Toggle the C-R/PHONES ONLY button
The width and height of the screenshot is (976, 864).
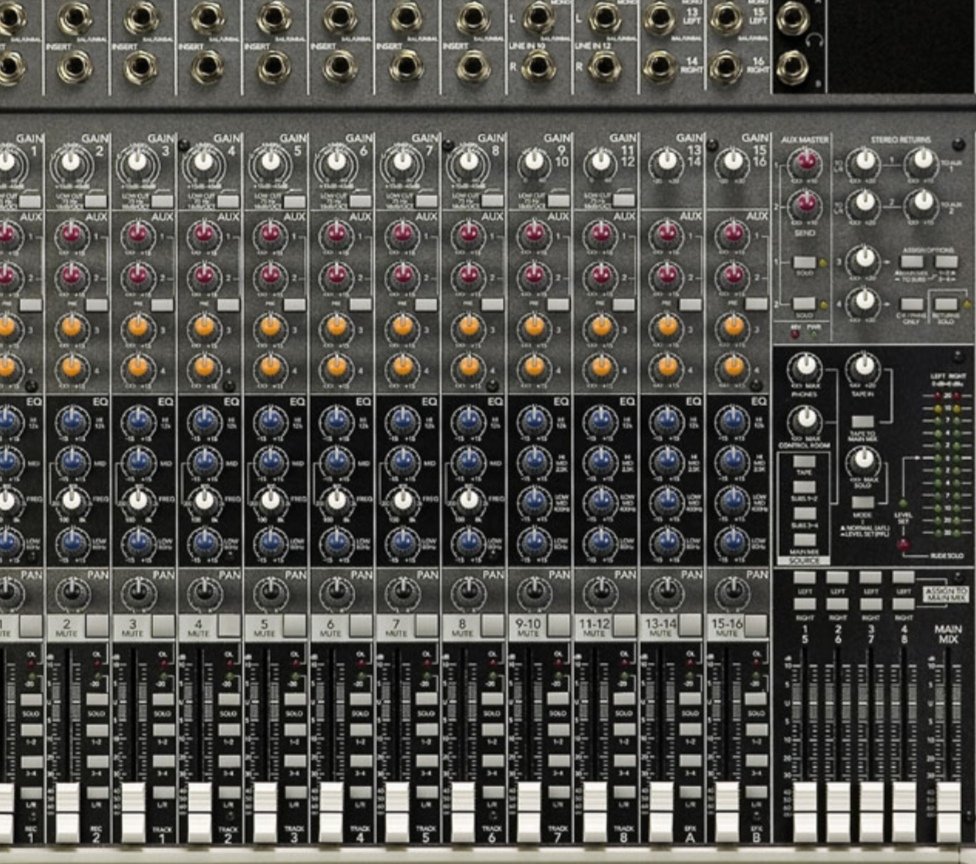(912, 304)
